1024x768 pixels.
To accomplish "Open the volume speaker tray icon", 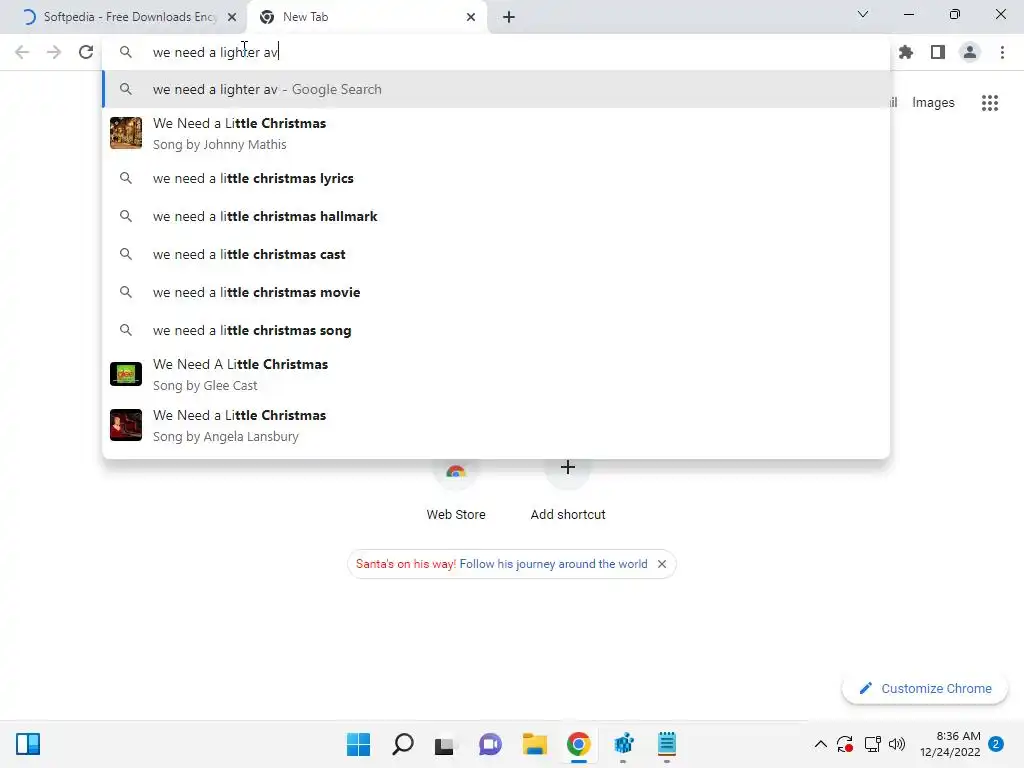I will 897,744.
